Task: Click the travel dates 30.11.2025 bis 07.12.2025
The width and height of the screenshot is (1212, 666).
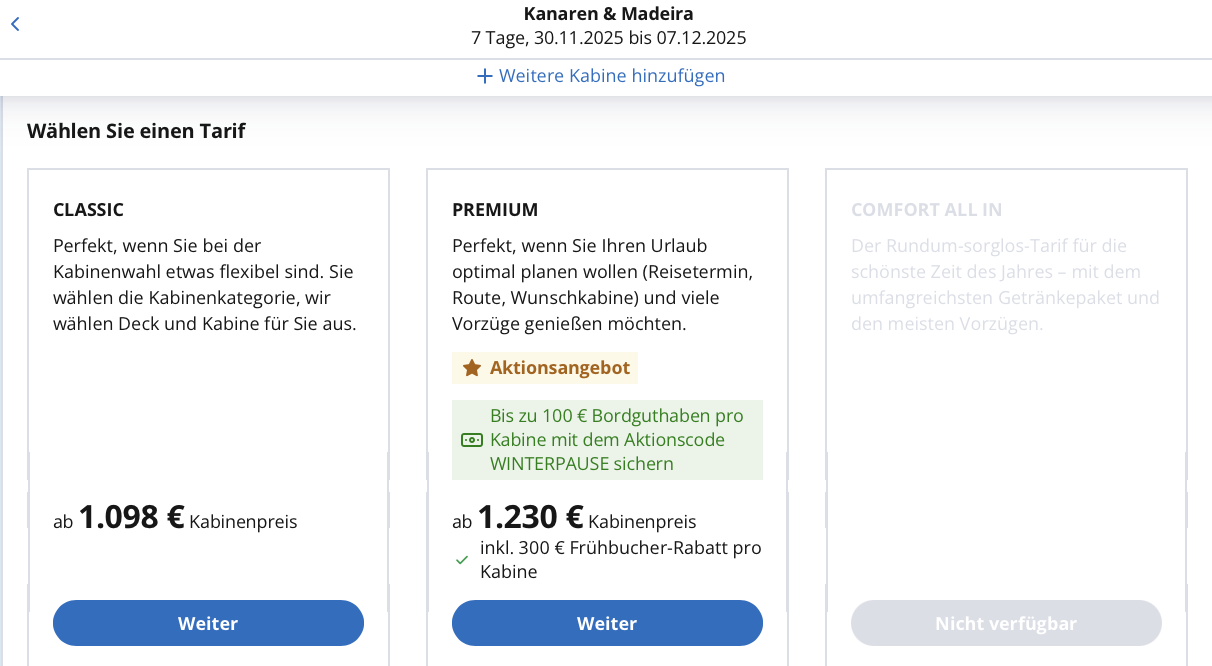Action: (640, 39)
